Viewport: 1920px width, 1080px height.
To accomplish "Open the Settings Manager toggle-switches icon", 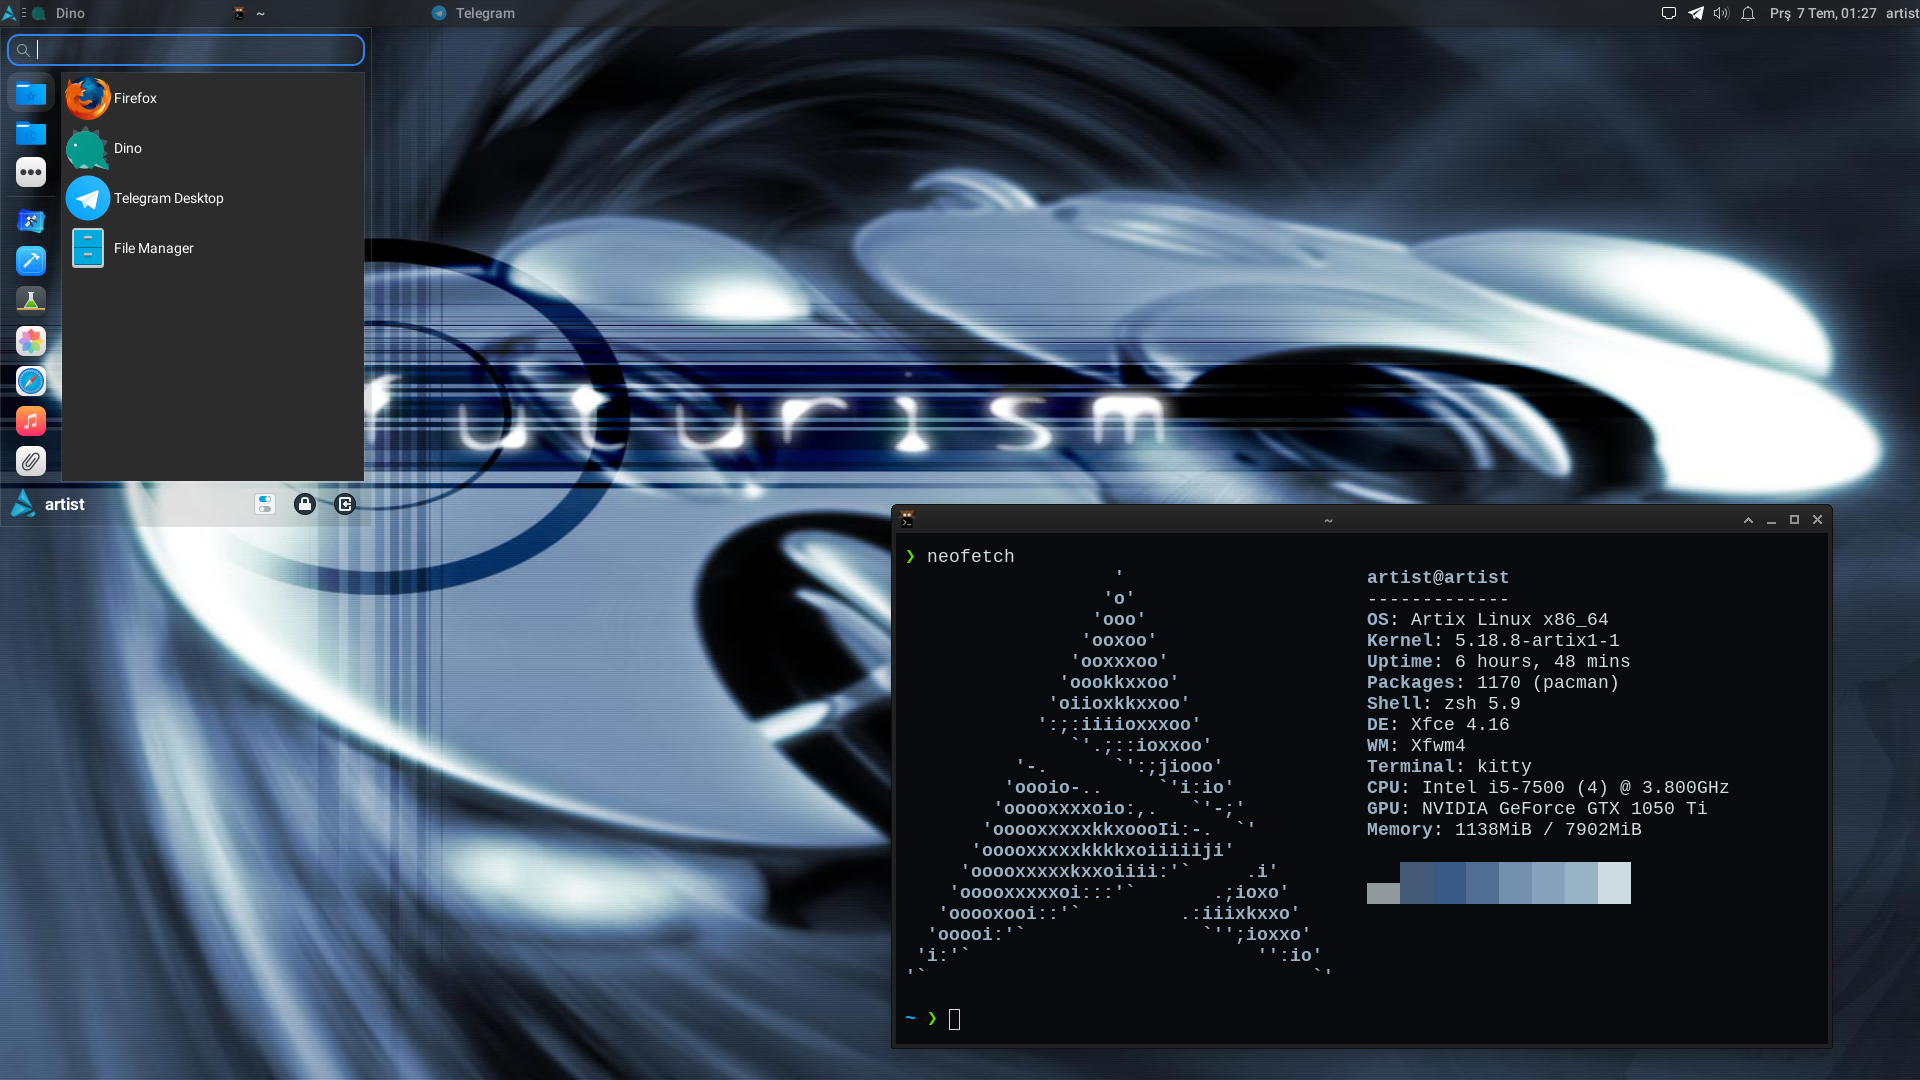I will pos(265,504).
